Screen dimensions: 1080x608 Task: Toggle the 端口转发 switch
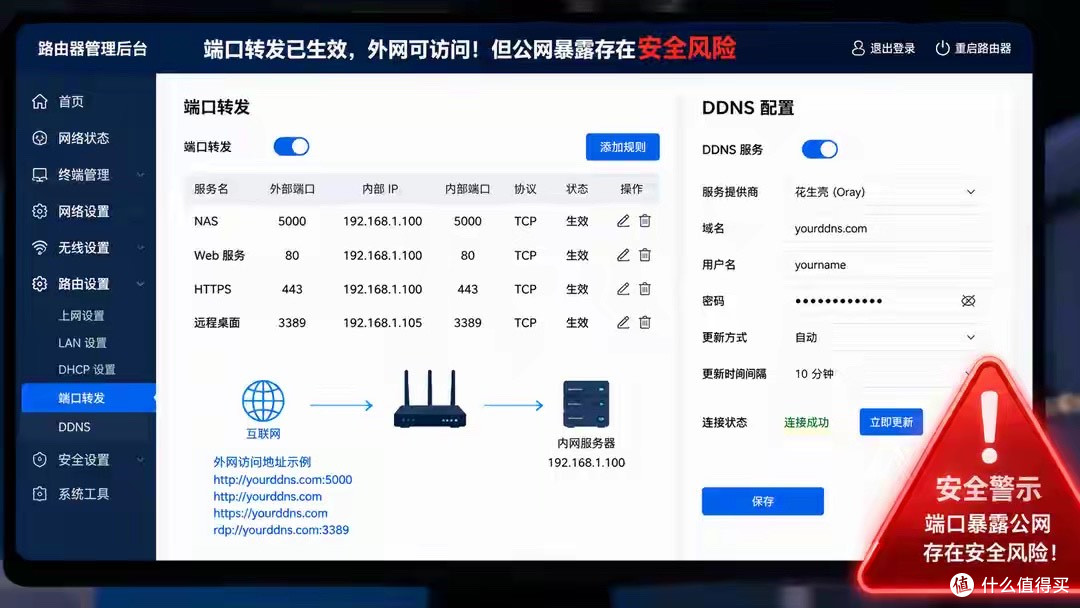click(x=291, y=147)
